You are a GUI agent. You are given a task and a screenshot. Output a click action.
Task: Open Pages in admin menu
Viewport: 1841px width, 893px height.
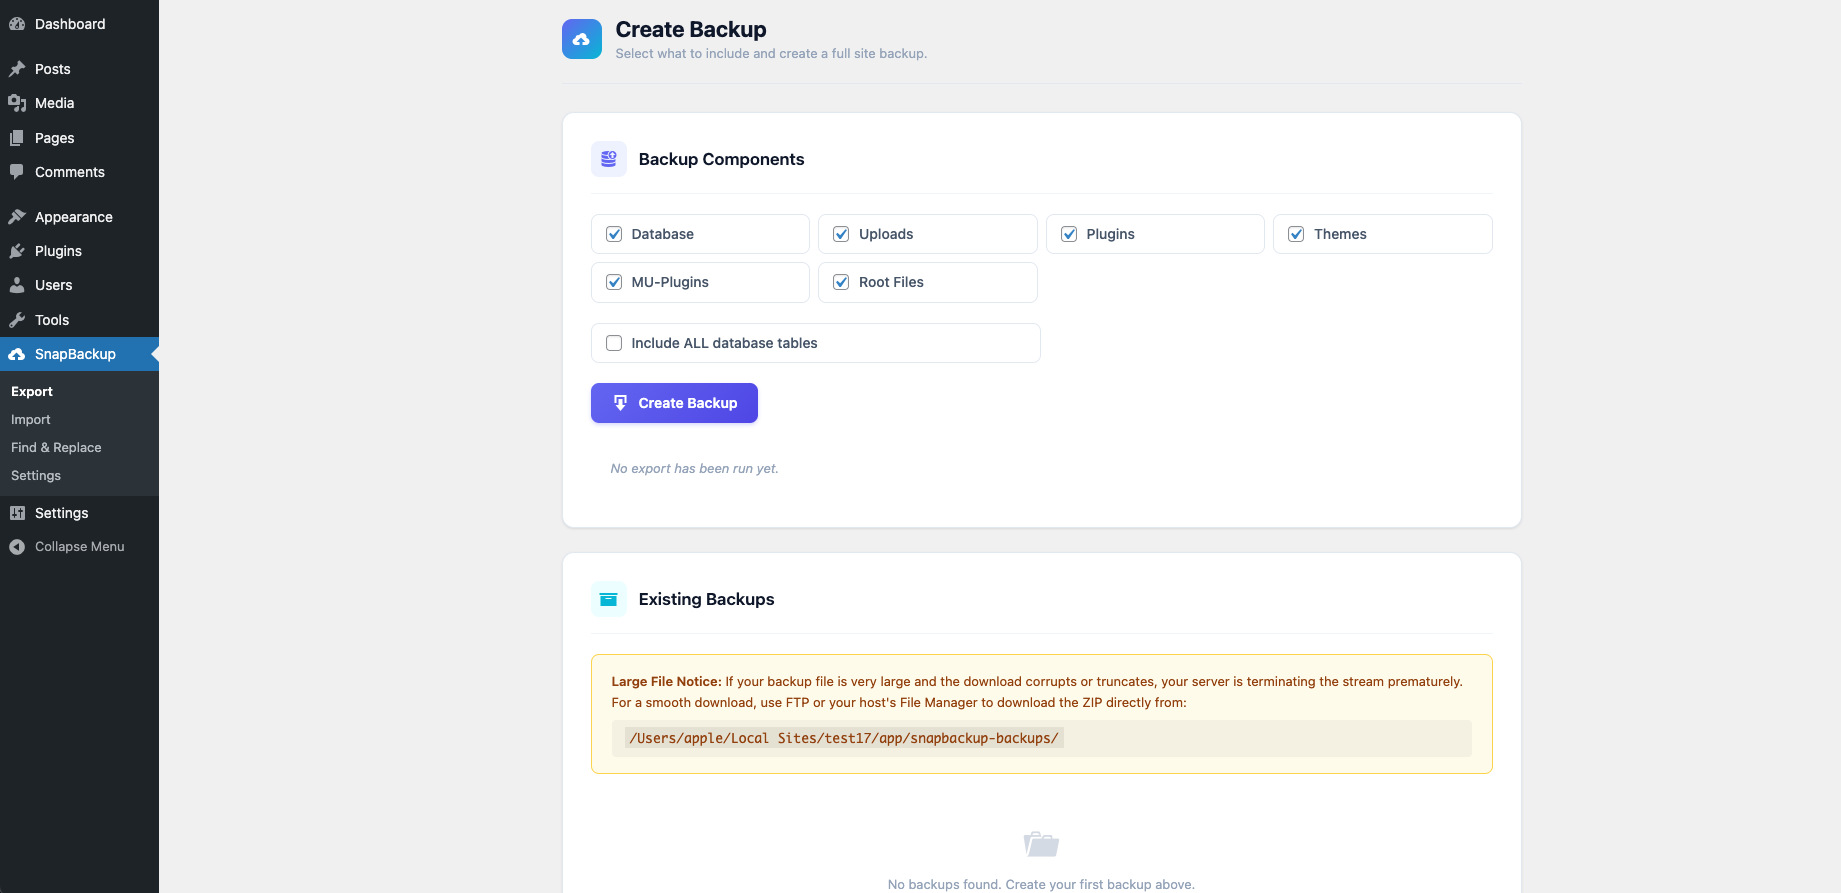pos(79,138)
